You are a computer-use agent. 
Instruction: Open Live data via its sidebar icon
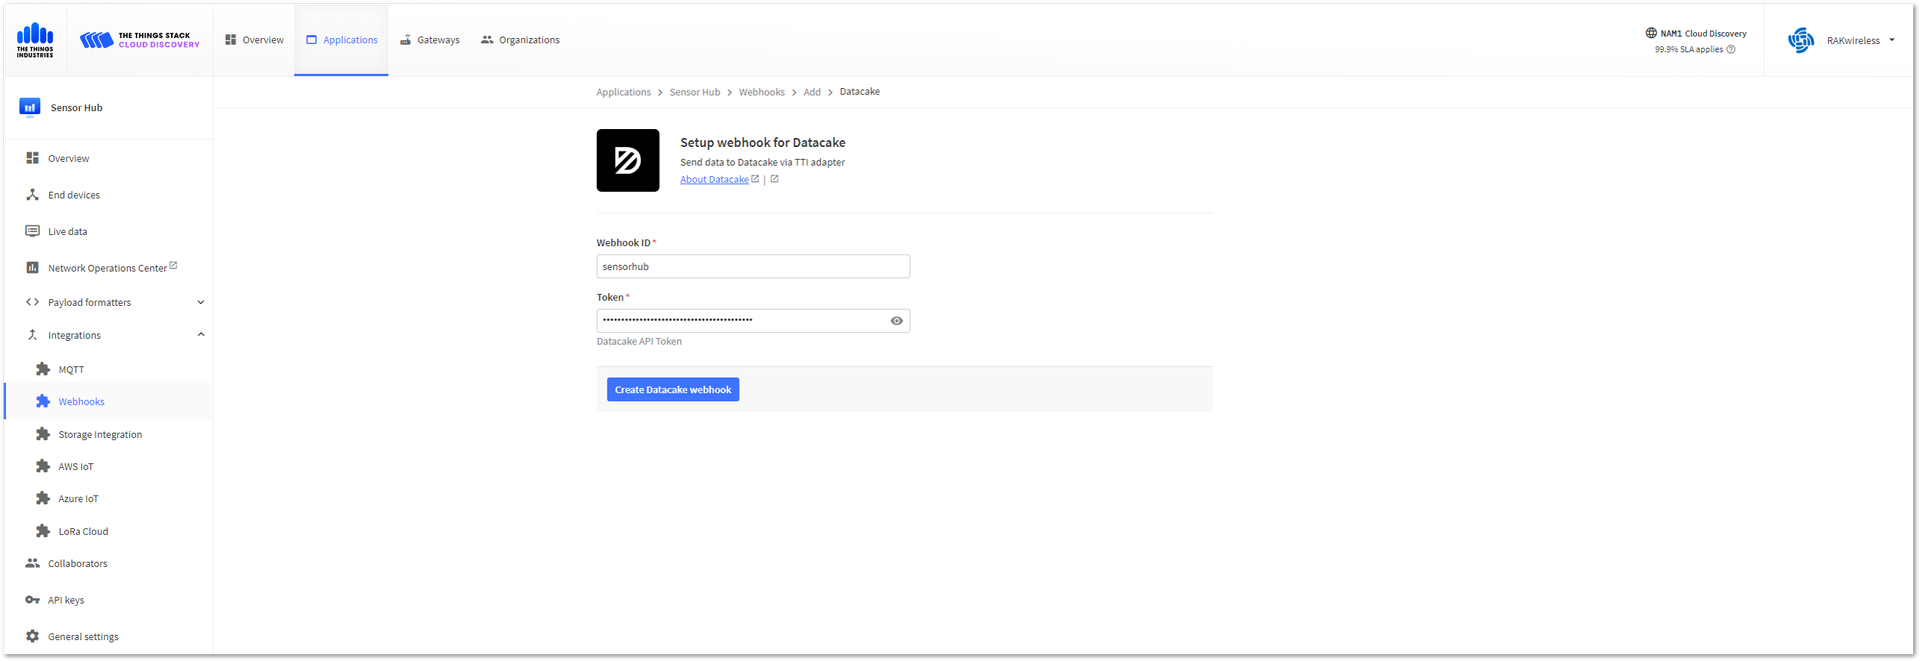tap(32, 231)
